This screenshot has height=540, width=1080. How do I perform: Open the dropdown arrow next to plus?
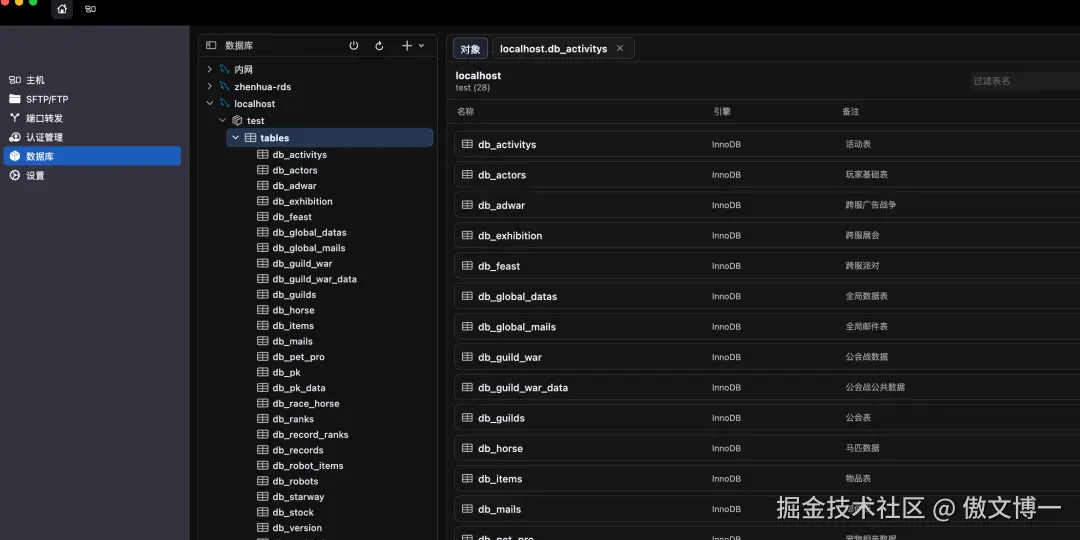click(422, 45)
